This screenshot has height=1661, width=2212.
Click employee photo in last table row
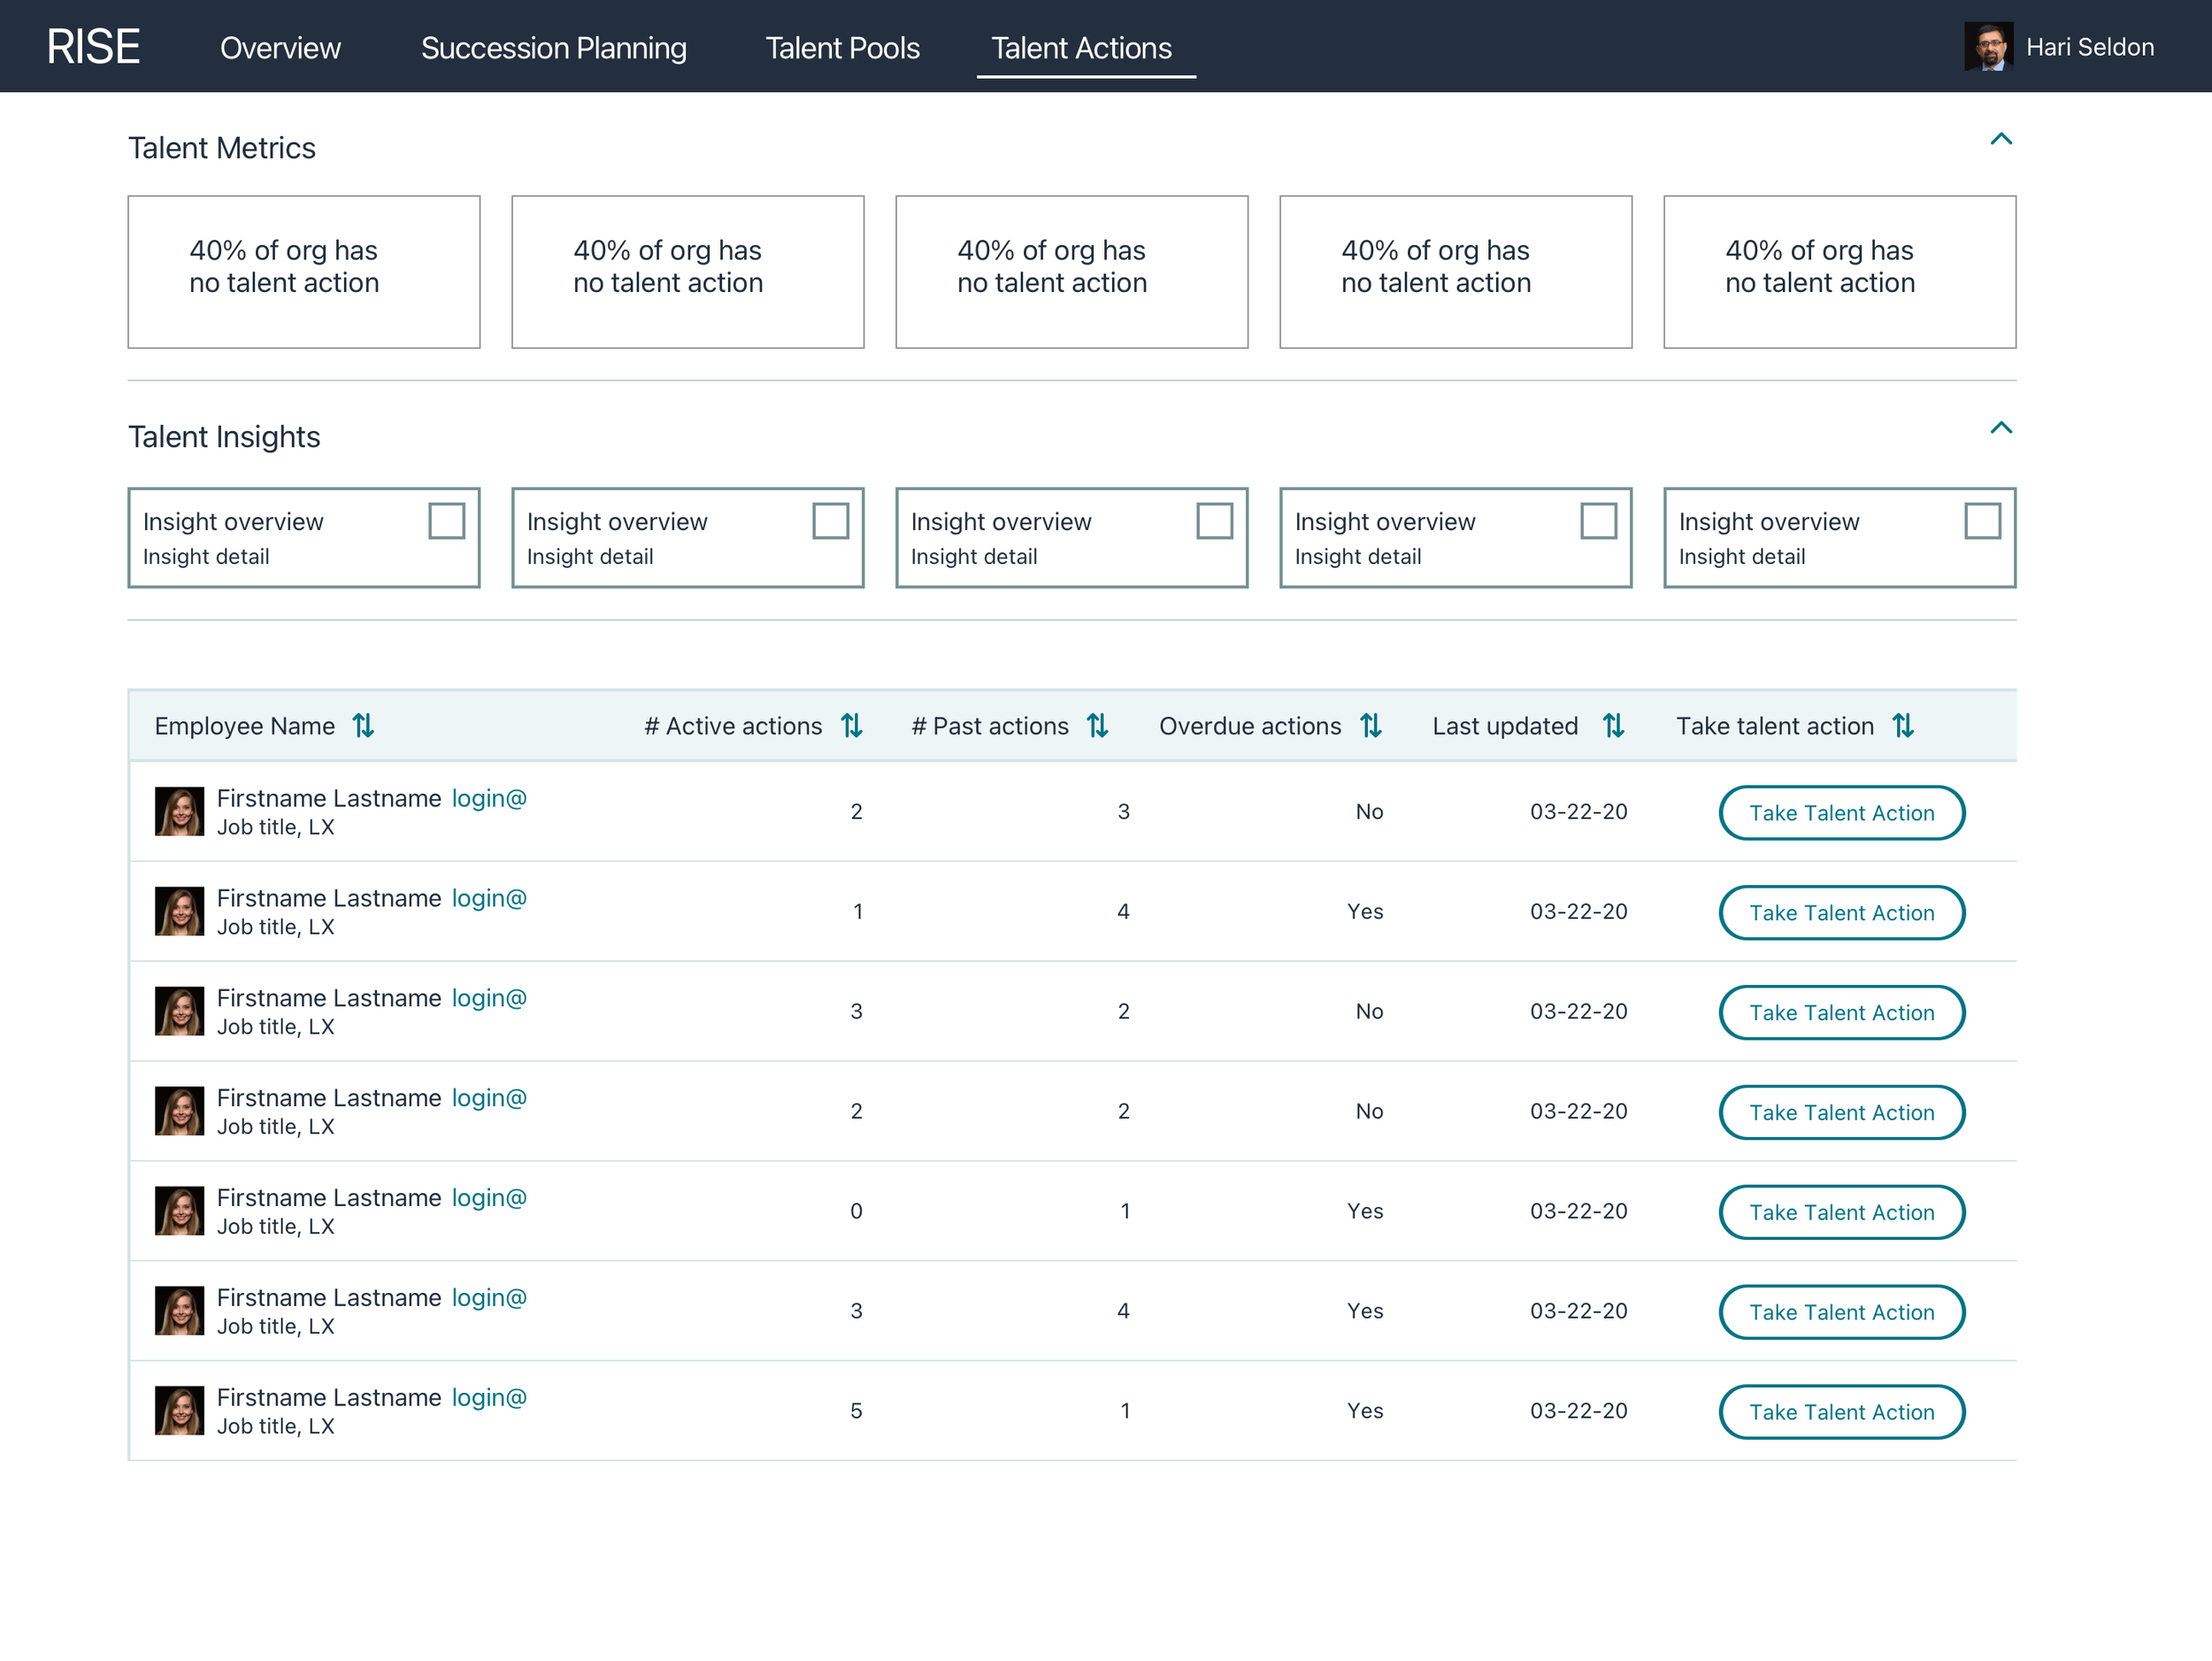pos(180,1410)
